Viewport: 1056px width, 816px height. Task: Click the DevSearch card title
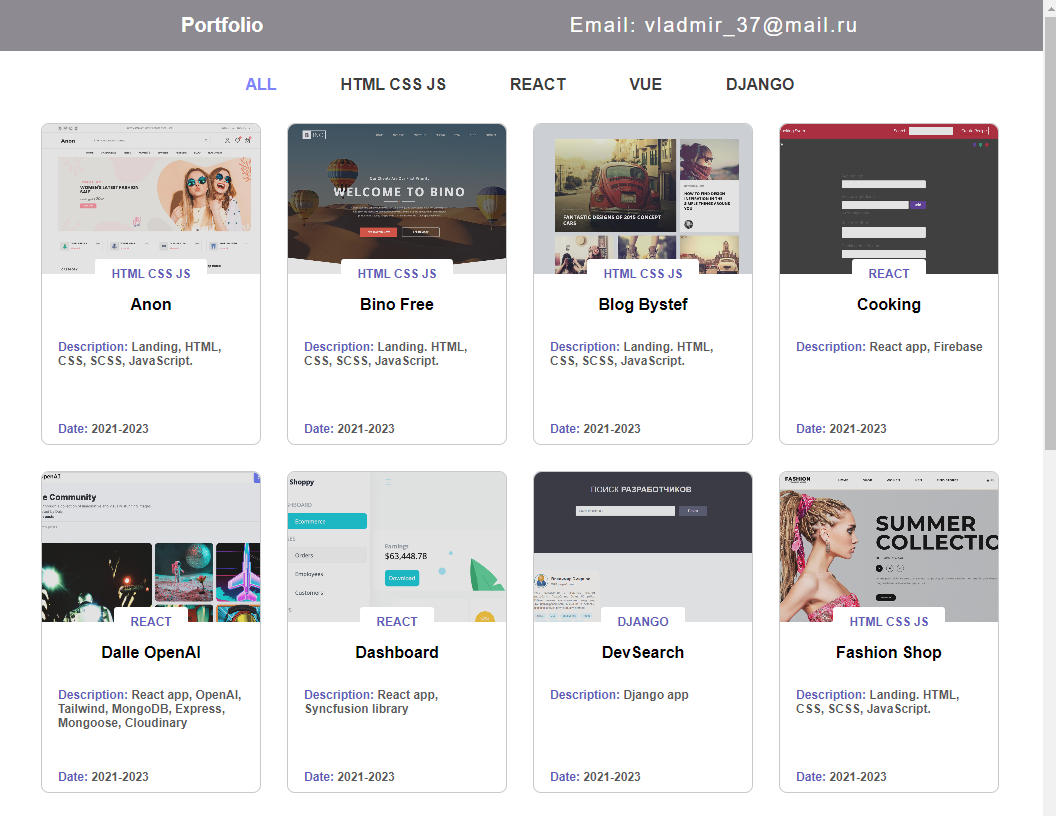coord(642,652)
